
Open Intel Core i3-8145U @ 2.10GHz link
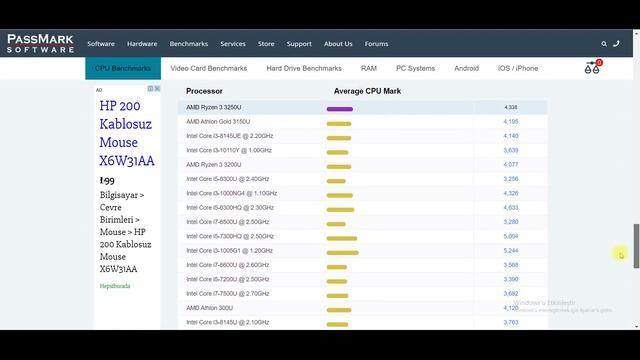point(227,322)
